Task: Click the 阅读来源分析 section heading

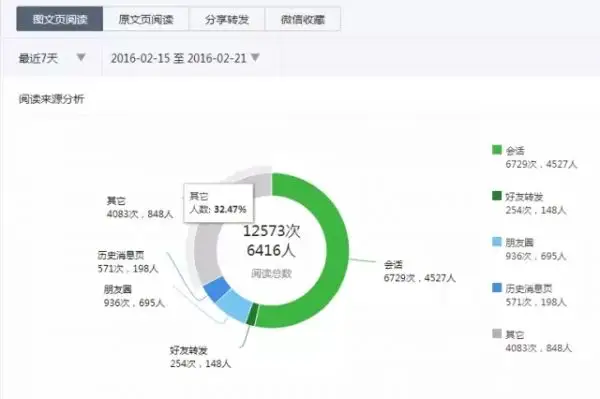Action: point(51,99)
